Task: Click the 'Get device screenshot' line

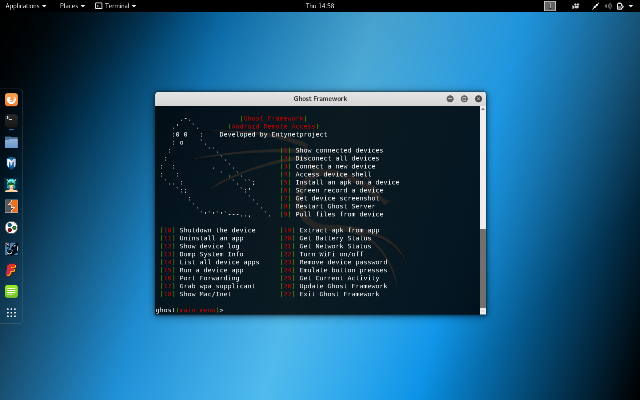Action: coord(330,198)
